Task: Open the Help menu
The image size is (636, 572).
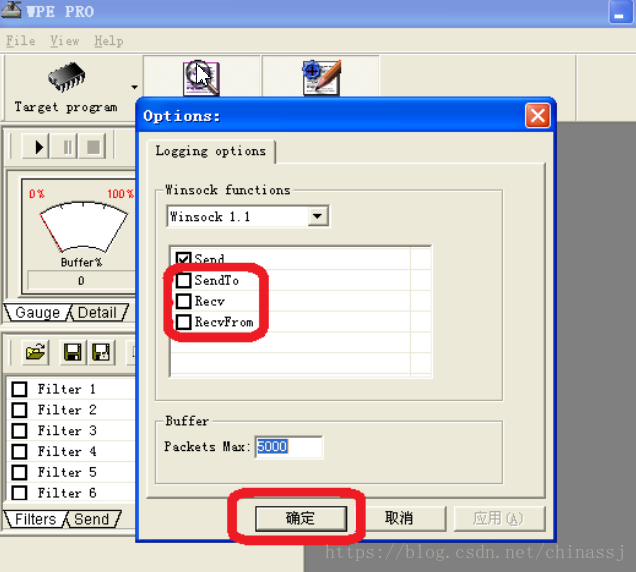Action: coord(109,41)
